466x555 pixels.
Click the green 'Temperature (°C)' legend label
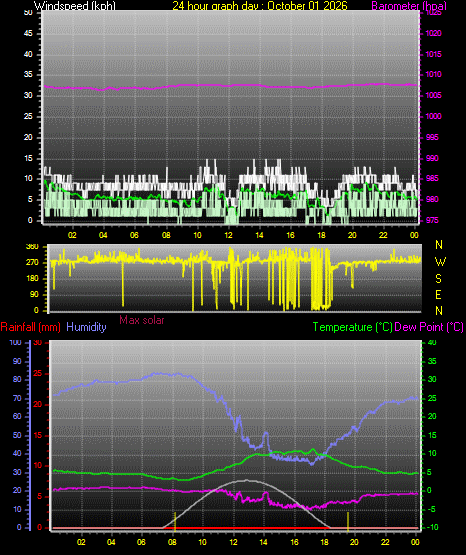click(352, 327)
